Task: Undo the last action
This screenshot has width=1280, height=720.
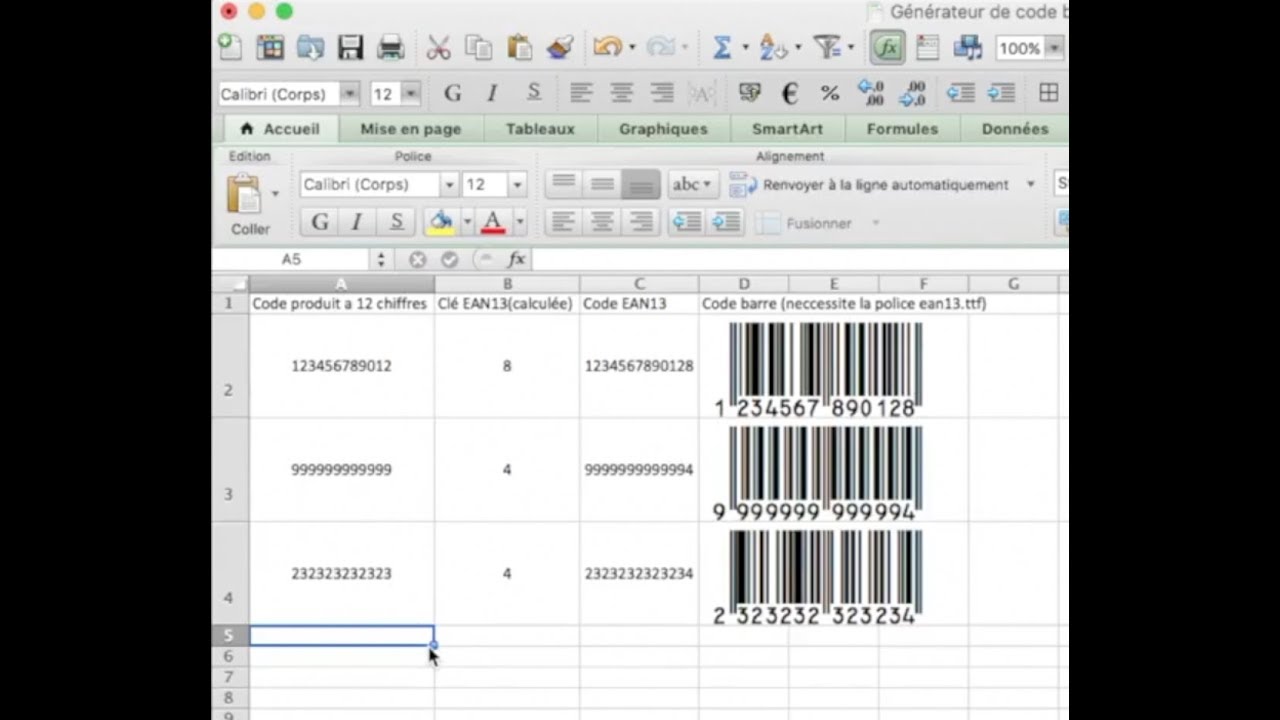Action: (605, 47)
